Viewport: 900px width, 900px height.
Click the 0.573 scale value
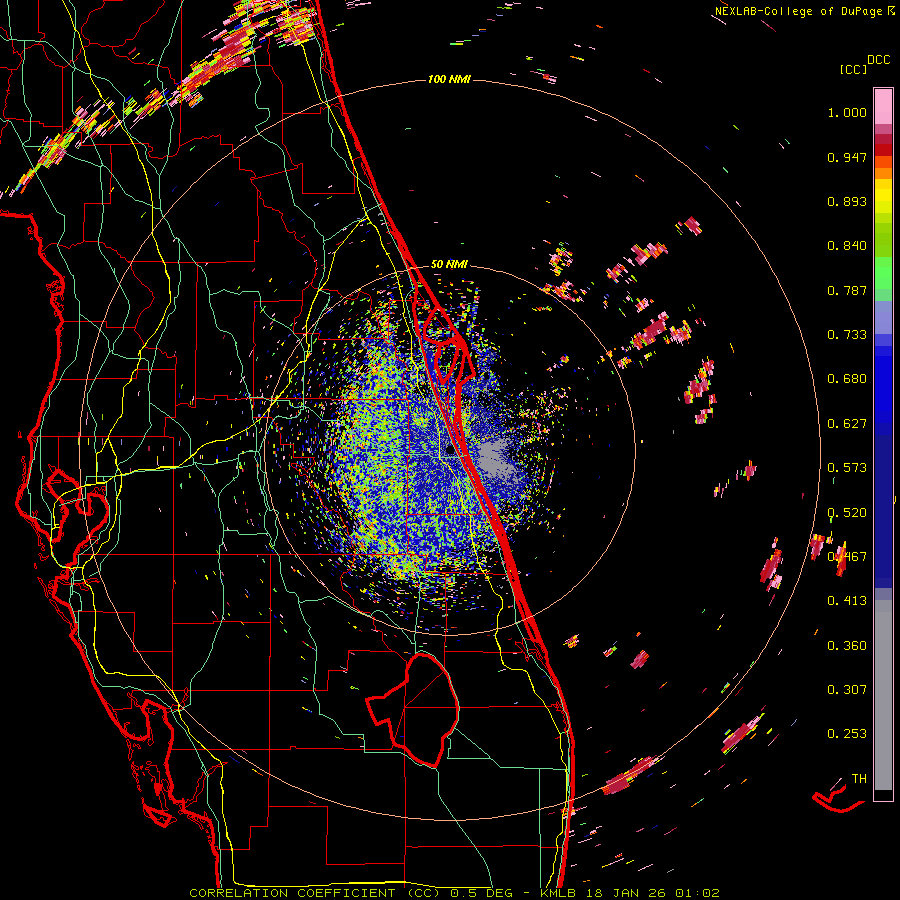tap(847, 468)
